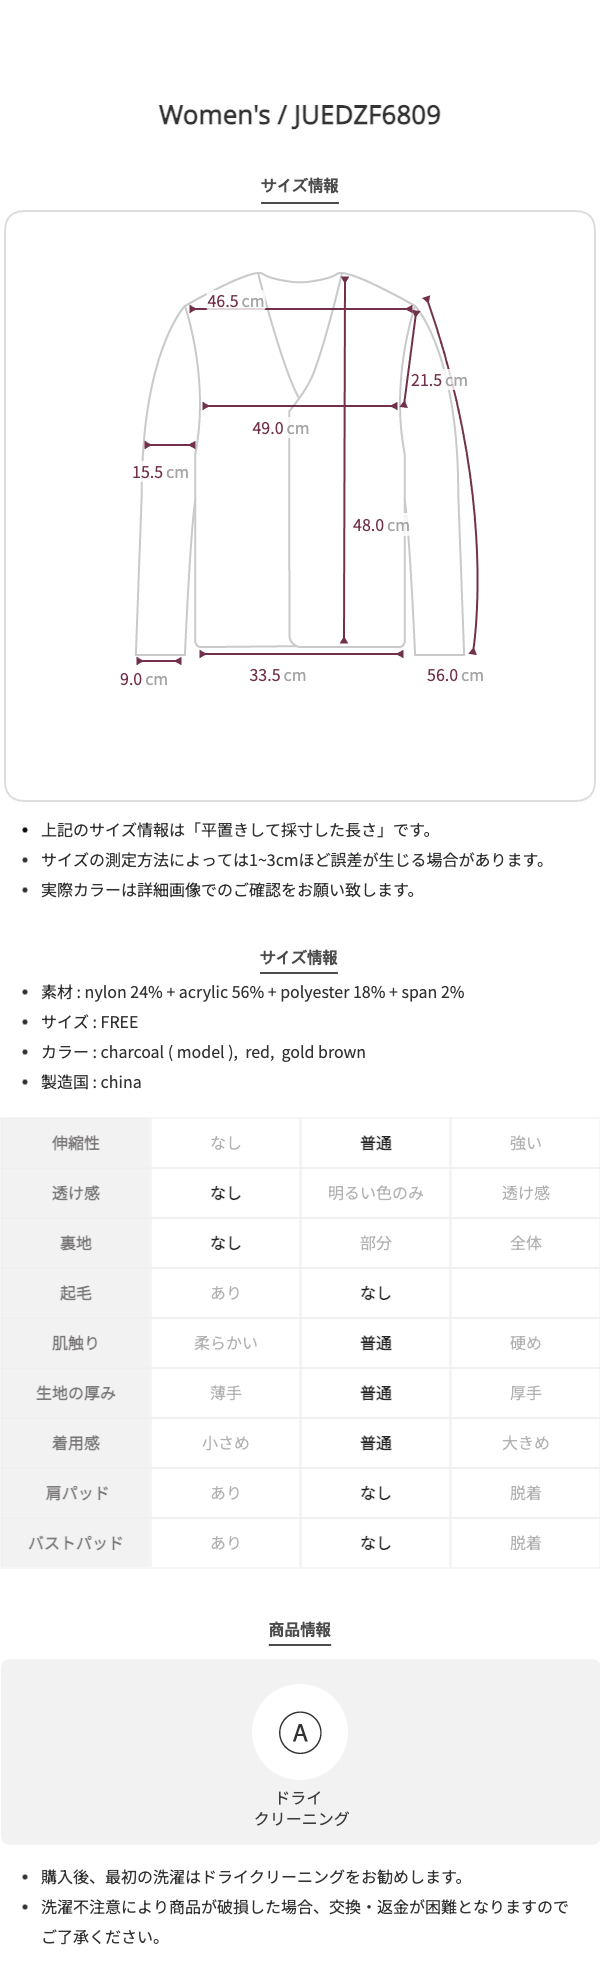This screenshot has width=600, height=1970.
Task: Click the 21.5 cm armhole measurement label
Action: [439, 380]
